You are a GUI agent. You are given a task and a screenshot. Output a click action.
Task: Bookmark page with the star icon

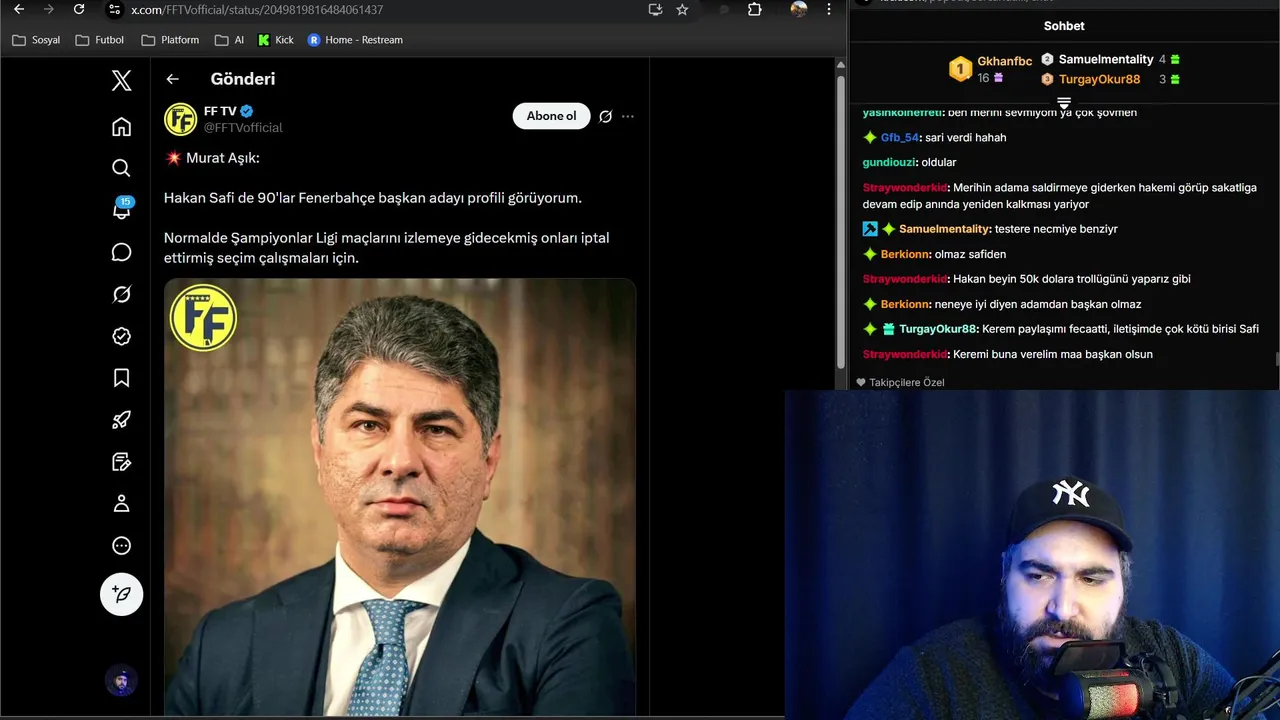coord(682,9)
